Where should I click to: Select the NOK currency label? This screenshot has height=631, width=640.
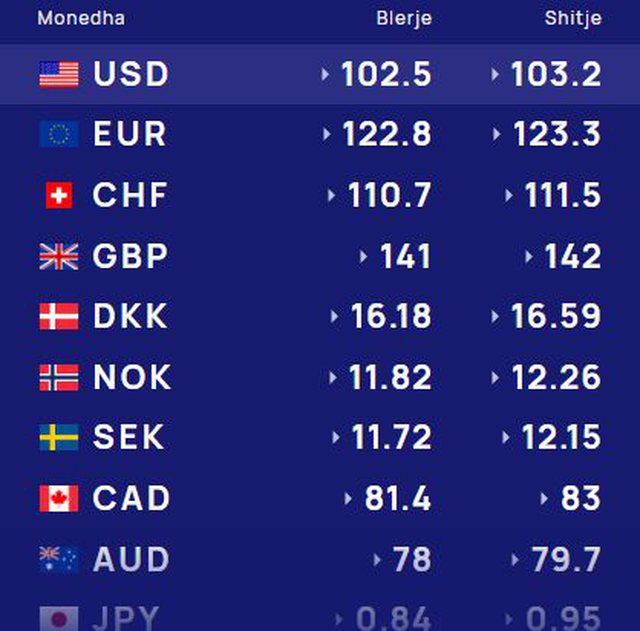(132, 378)
